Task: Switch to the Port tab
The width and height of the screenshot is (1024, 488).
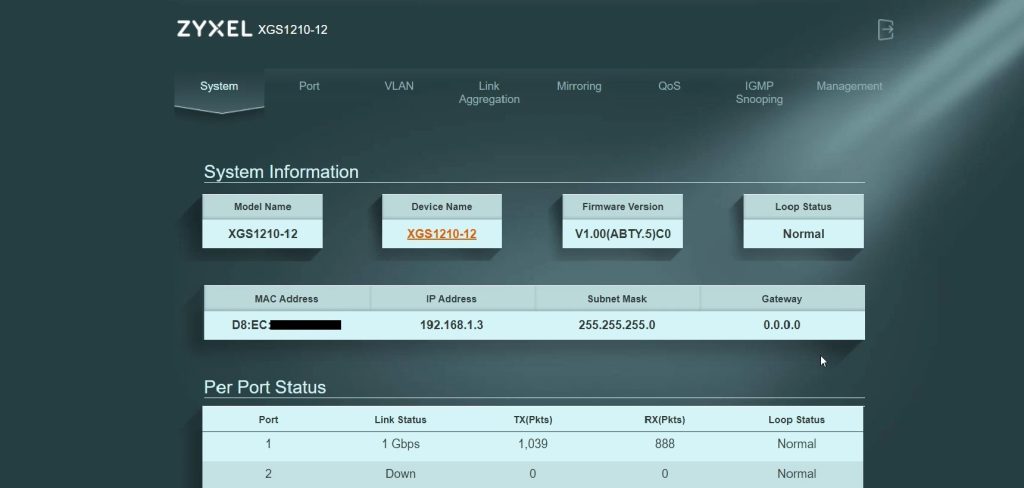Action: pyautogui.click(x=309, y=86)
